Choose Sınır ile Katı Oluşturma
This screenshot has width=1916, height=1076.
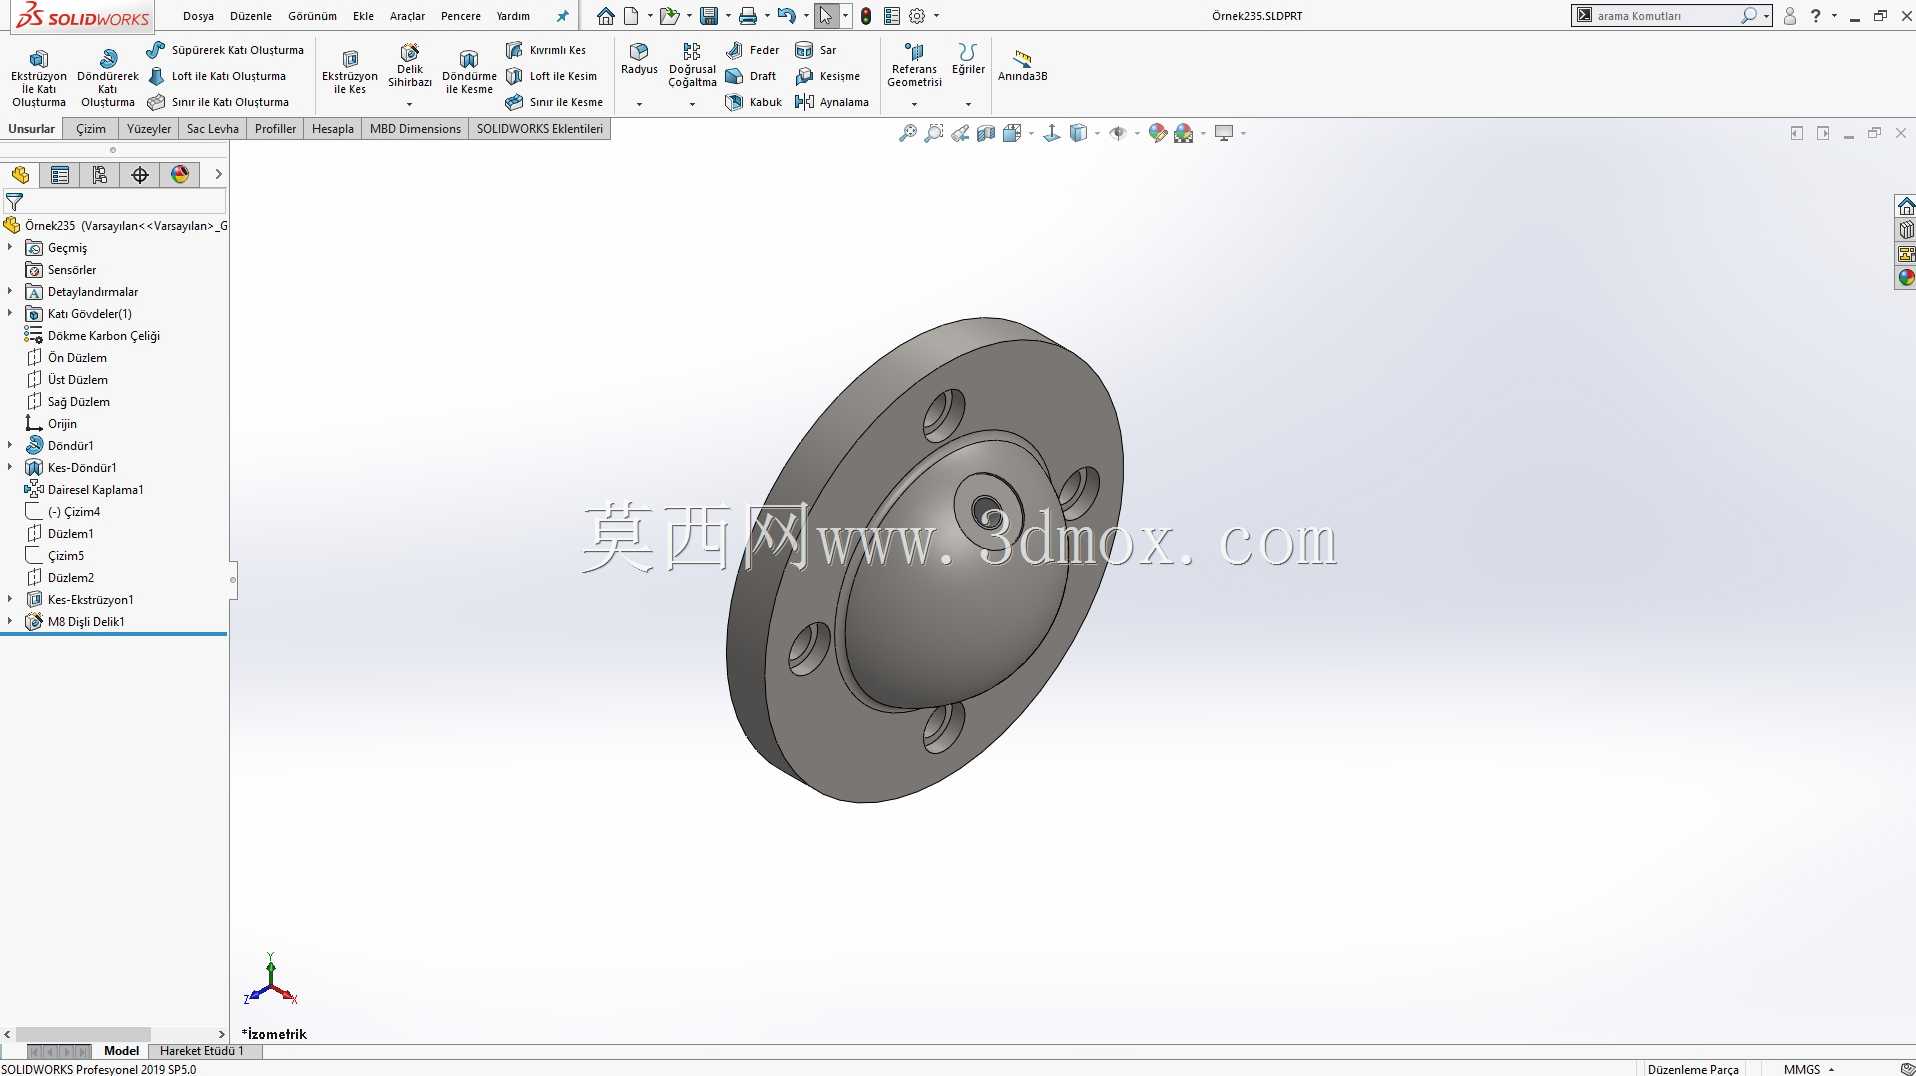(218, 102)
